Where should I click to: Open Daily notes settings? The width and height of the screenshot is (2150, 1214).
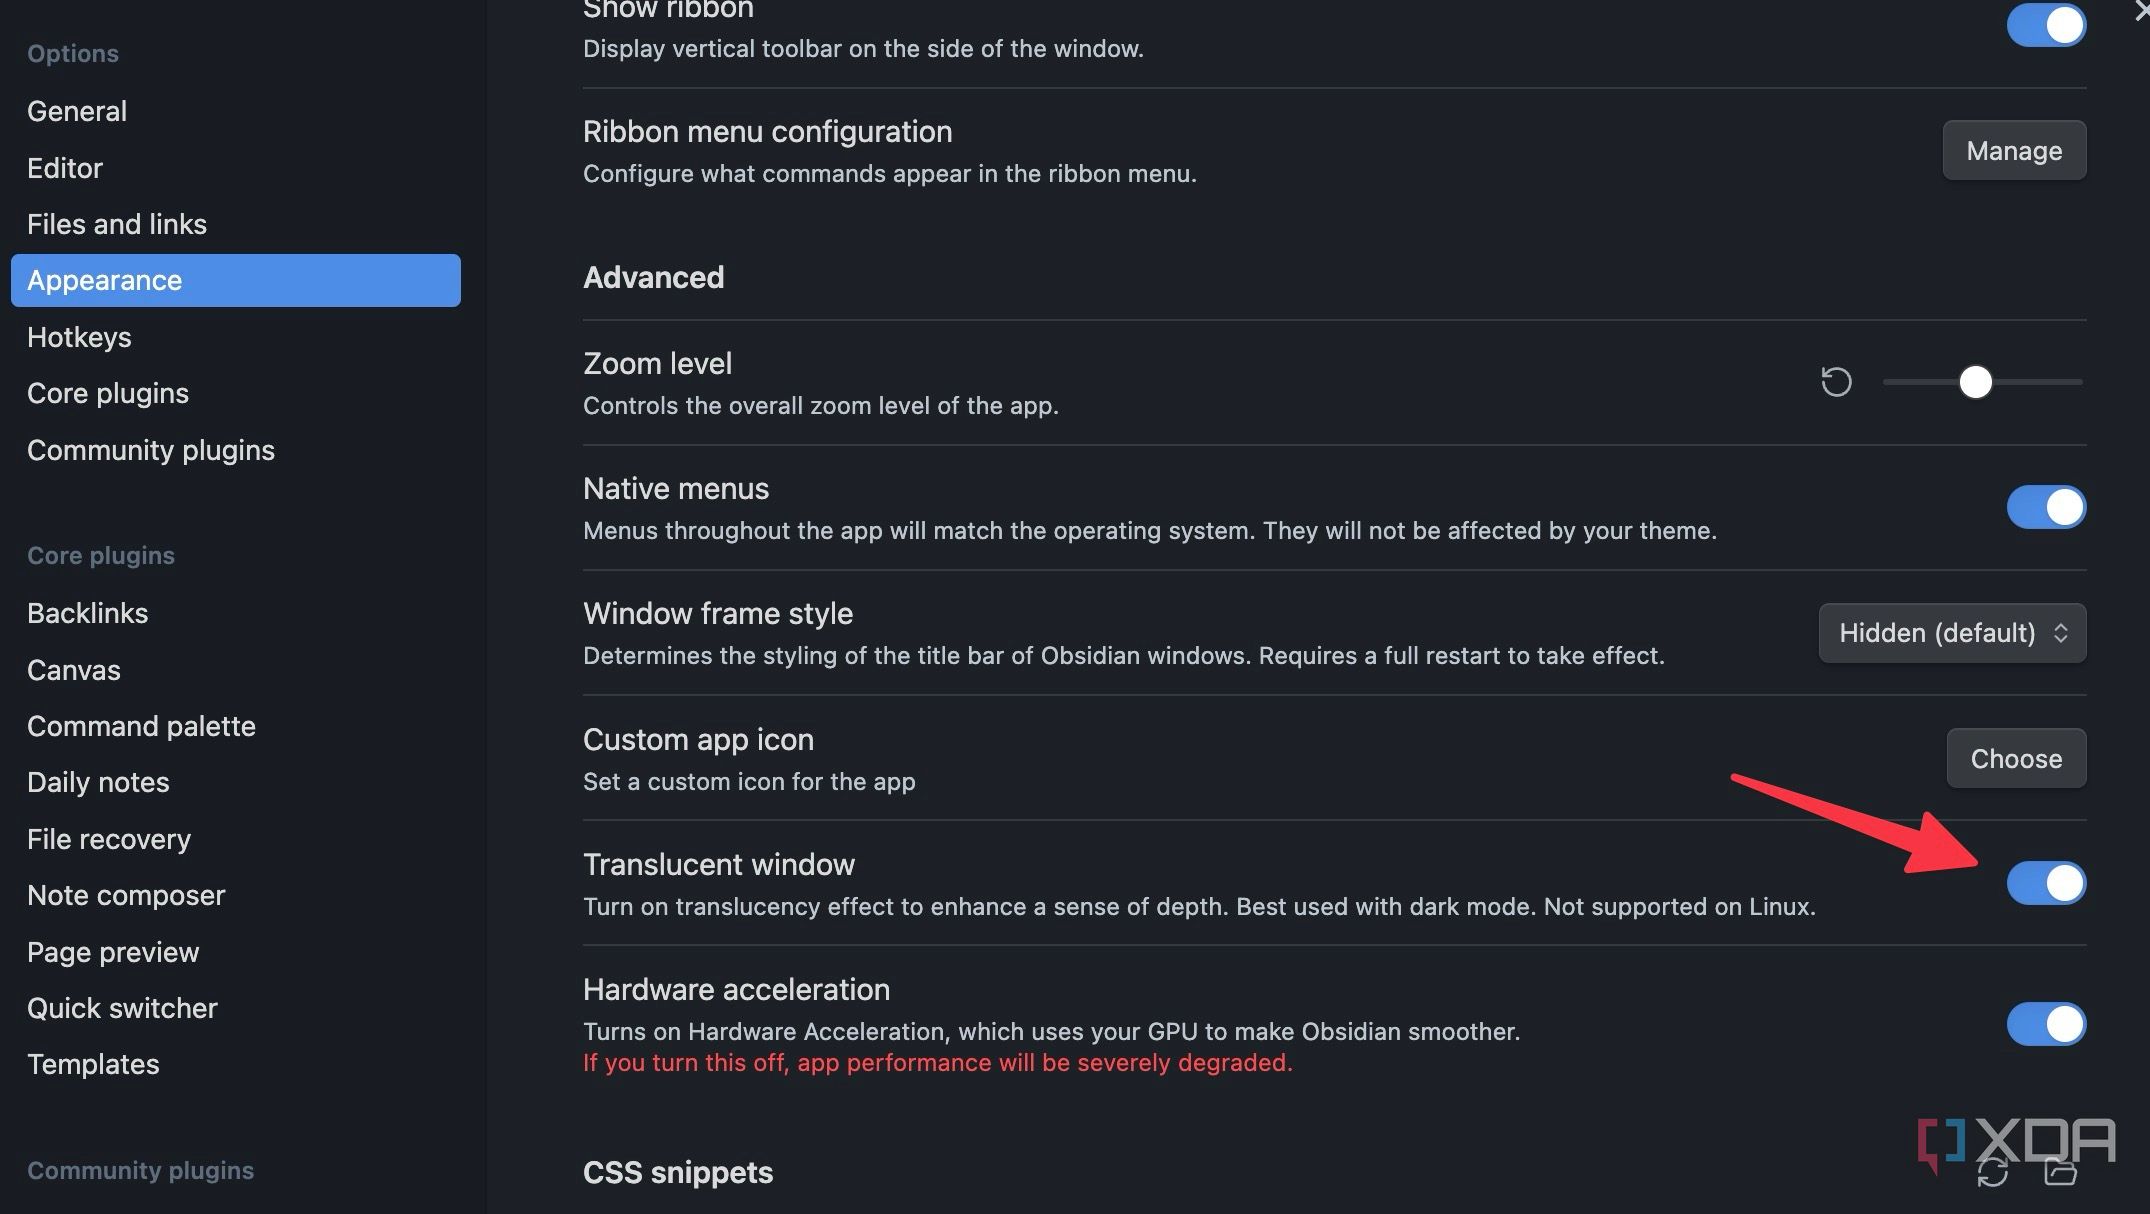pos(98,782)
